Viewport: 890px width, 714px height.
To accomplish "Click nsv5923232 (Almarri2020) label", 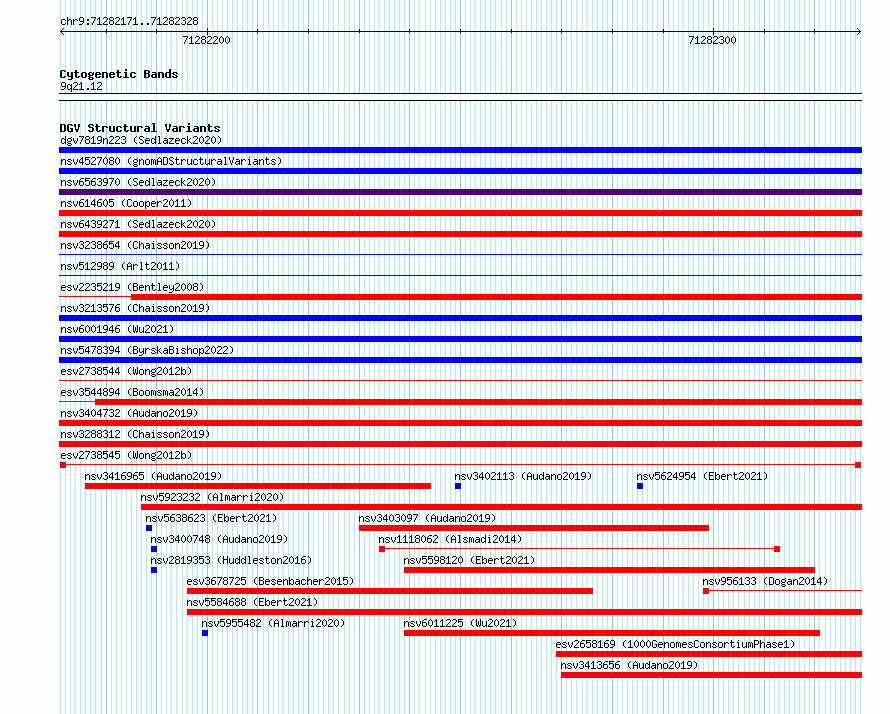I will [x=212, y=497].
